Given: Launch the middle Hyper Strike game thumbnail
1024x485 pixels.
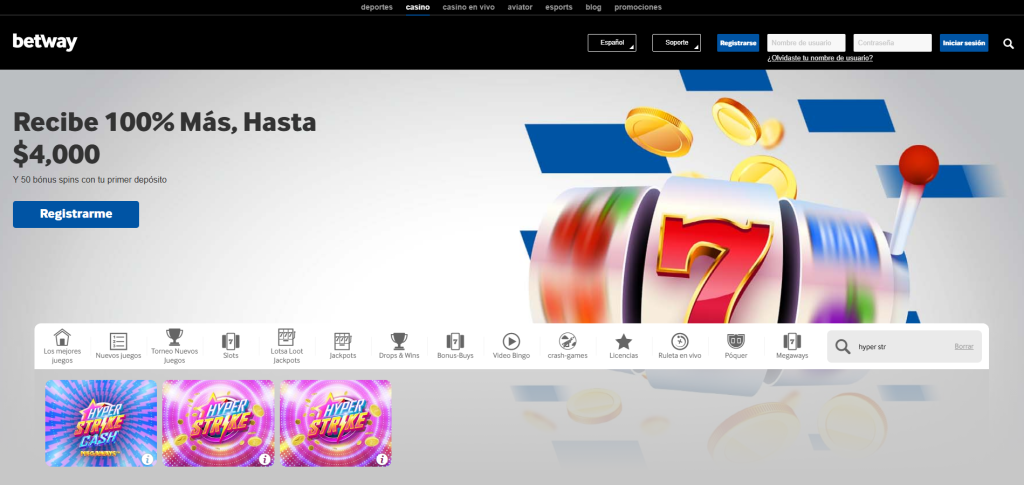Looking at the screenshot, I should (218, 423).
